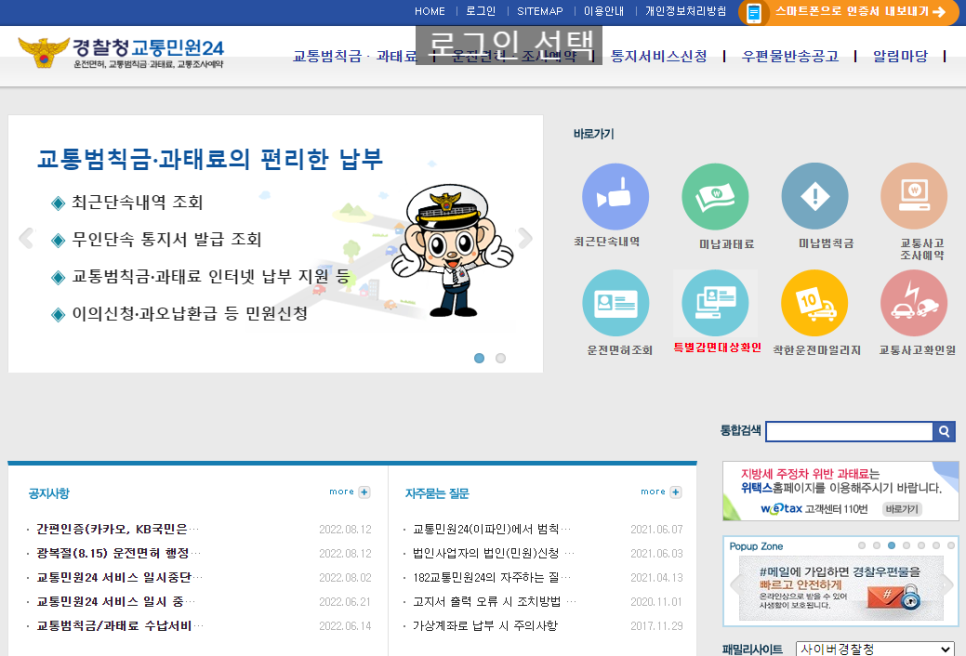Show previous banner slide arrow
The width and height of the screenshot is (966, 656).
[26, 238]
